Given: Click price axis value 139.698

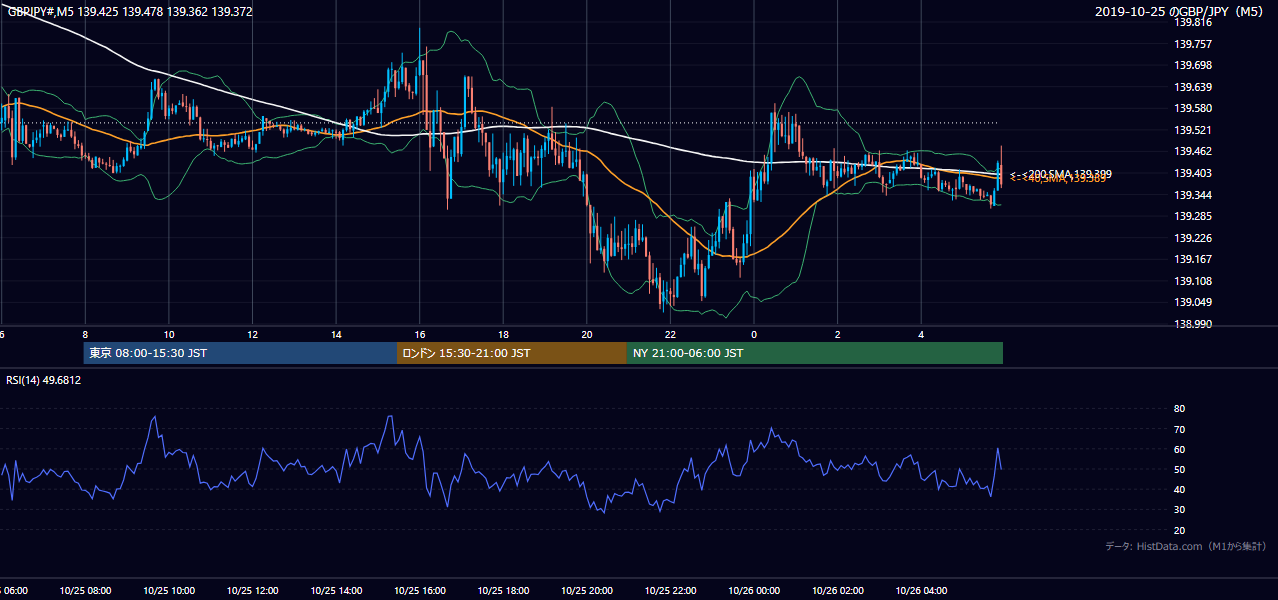Looking at the screenshot, I should [x=1192, y=65].
